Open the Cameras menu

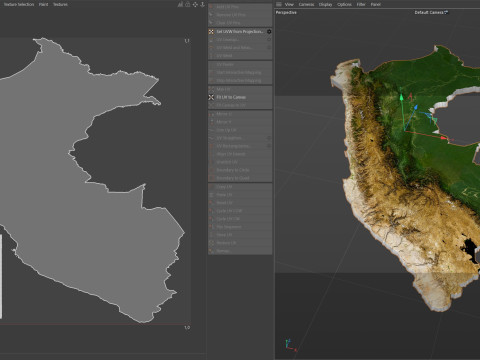[x=306, y=4]
